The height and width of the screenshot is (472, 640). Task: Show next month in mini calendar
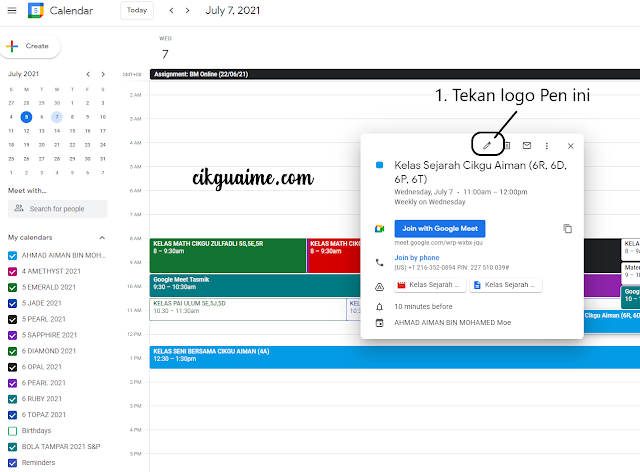(x=104, y=73)
